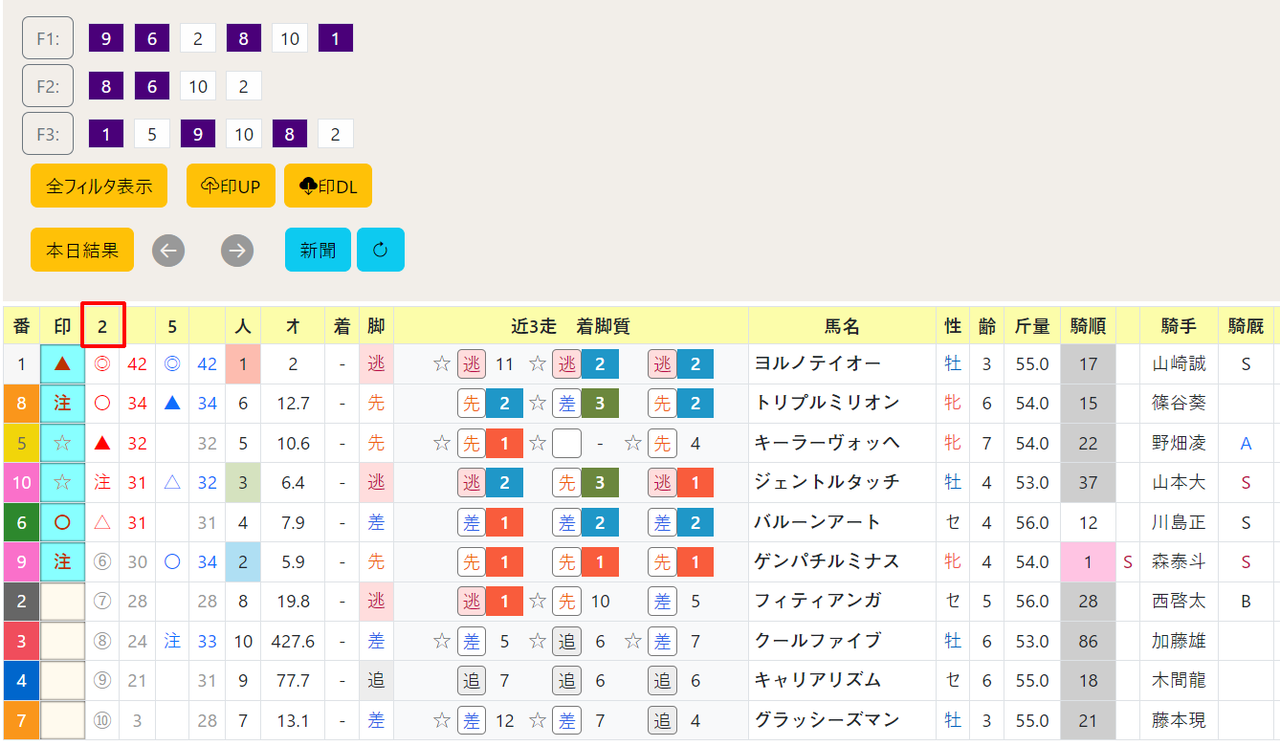The image size is (1280, 746).
Task: Click the left arrow navigation icon
Action: tap(168, 250)
